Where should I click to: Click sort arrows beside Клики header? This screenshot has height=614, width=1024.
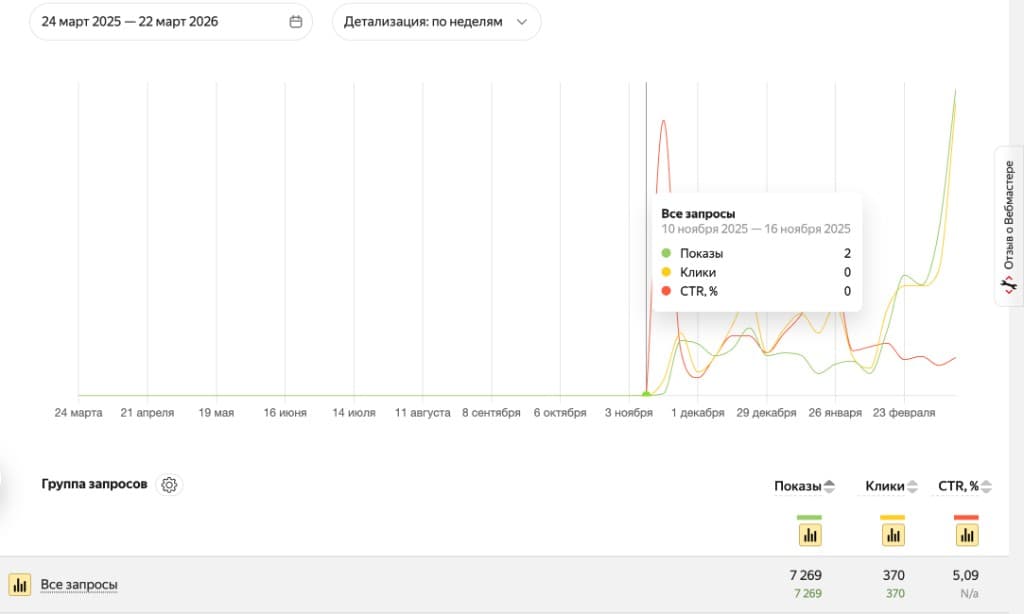click(x=912, y=487)
